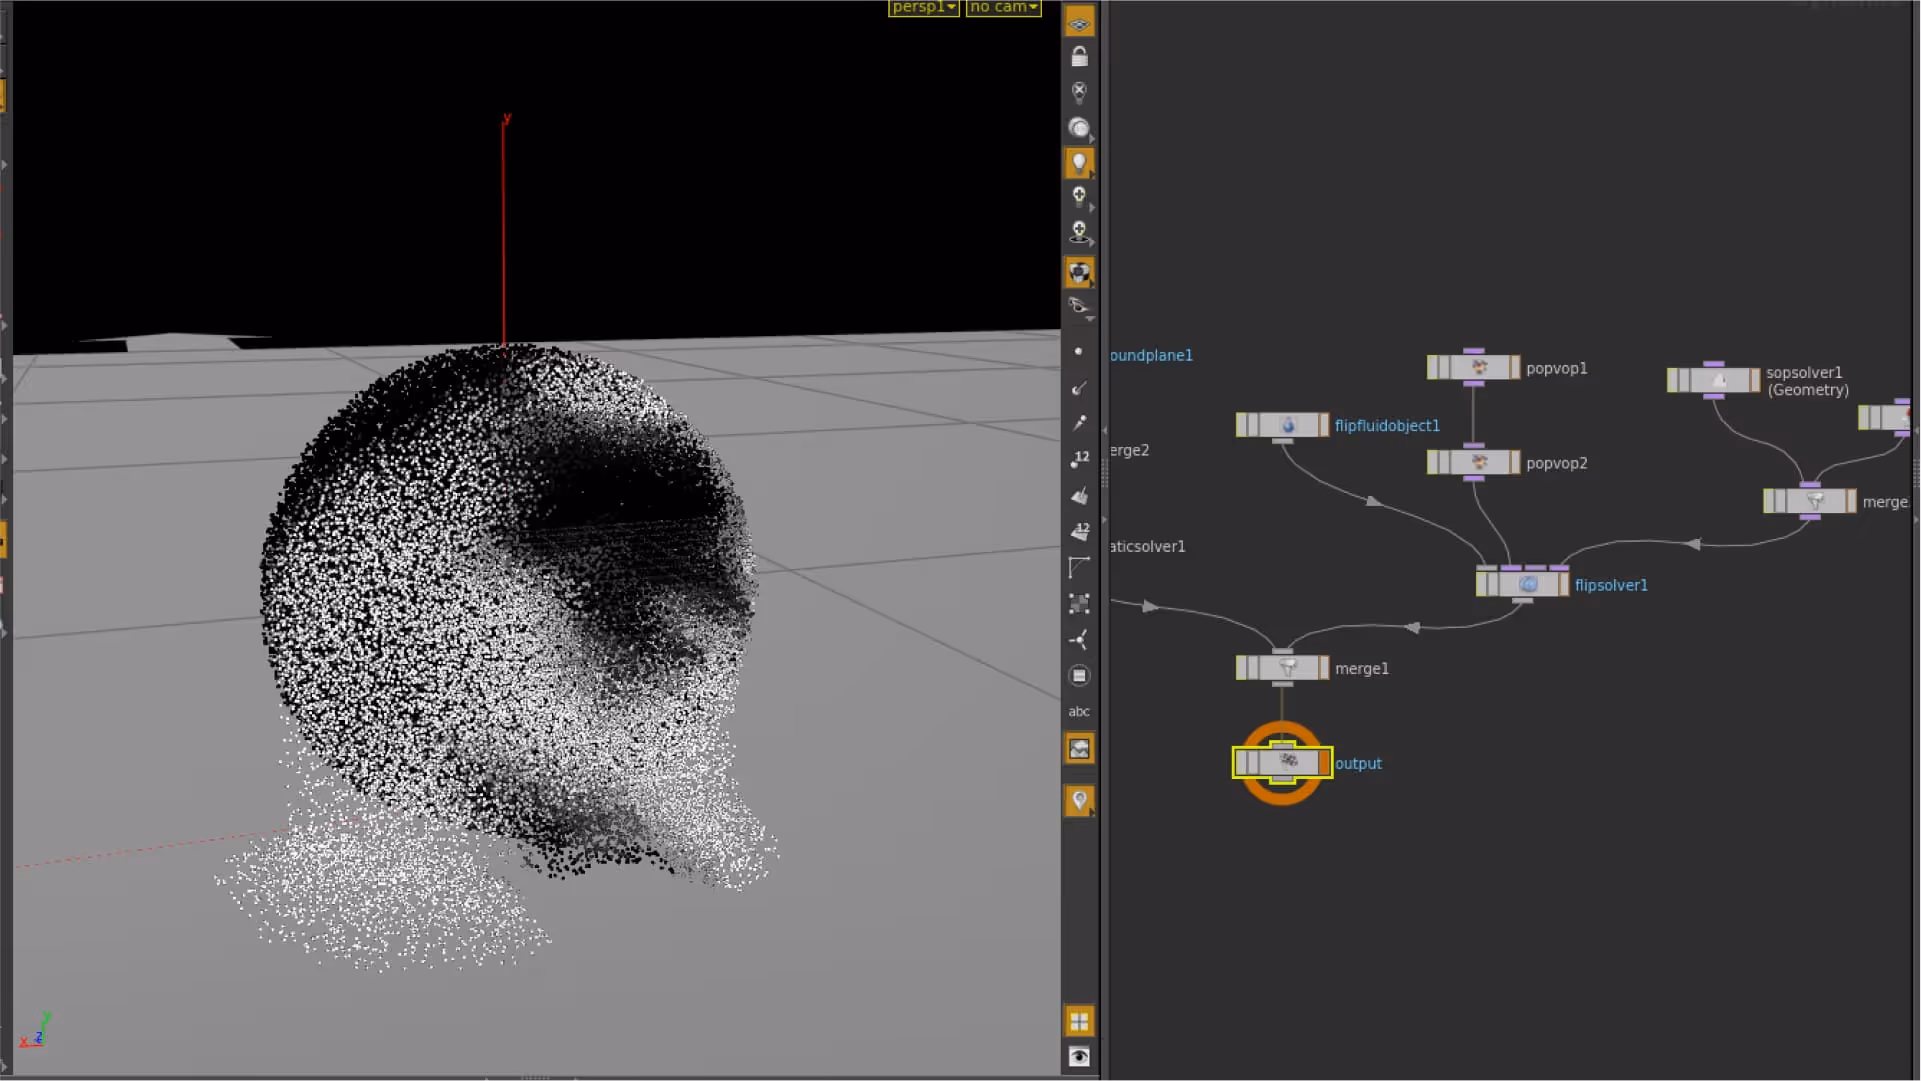
Task: Open the no cam camera dropdown
Action: click(1003, 7)
